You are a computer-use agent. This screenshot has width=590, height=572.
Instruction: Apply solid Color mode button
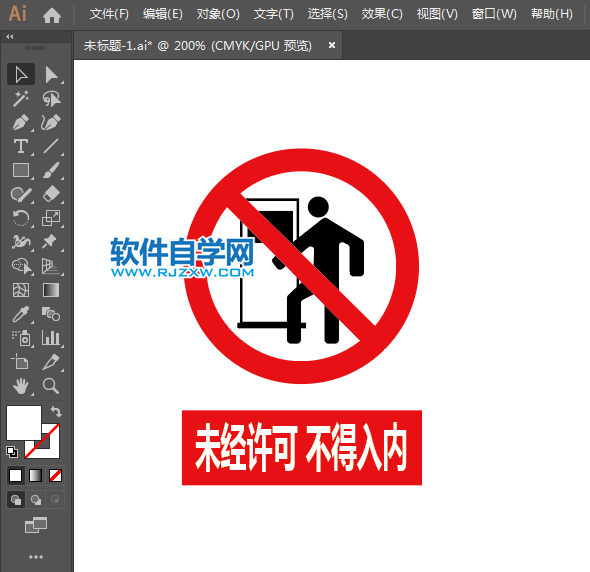coord(15,476)
